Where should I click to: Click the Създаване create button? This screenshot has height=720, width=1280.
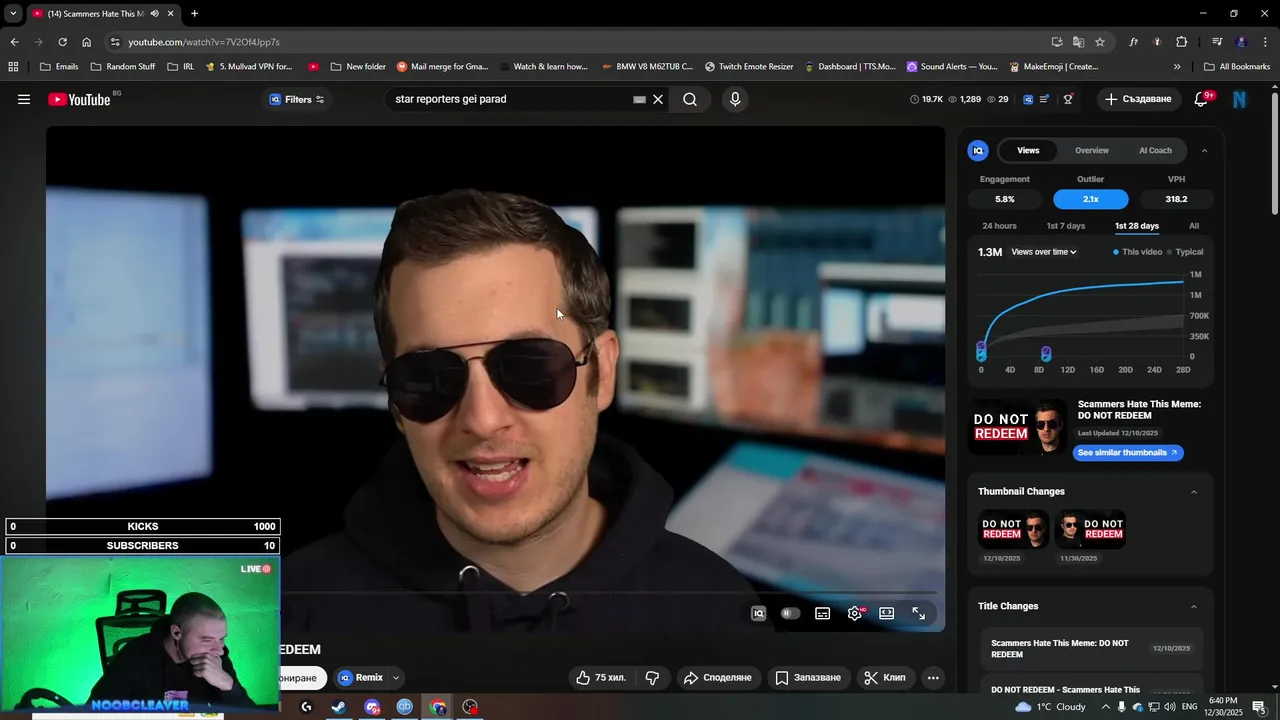point(1138,99)
